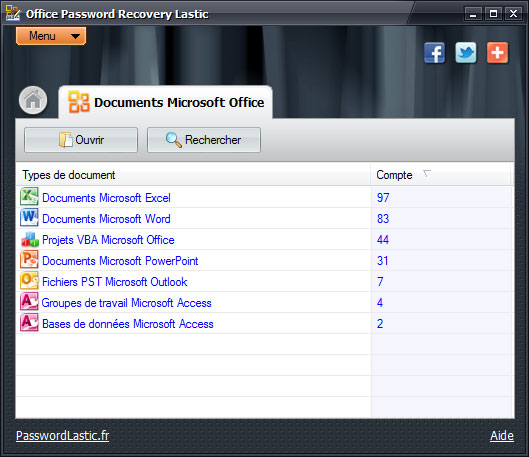Open Fichiers PST Microsoft Outlook link
Screen dimensions: 529x457
click(x=115, y=282)
